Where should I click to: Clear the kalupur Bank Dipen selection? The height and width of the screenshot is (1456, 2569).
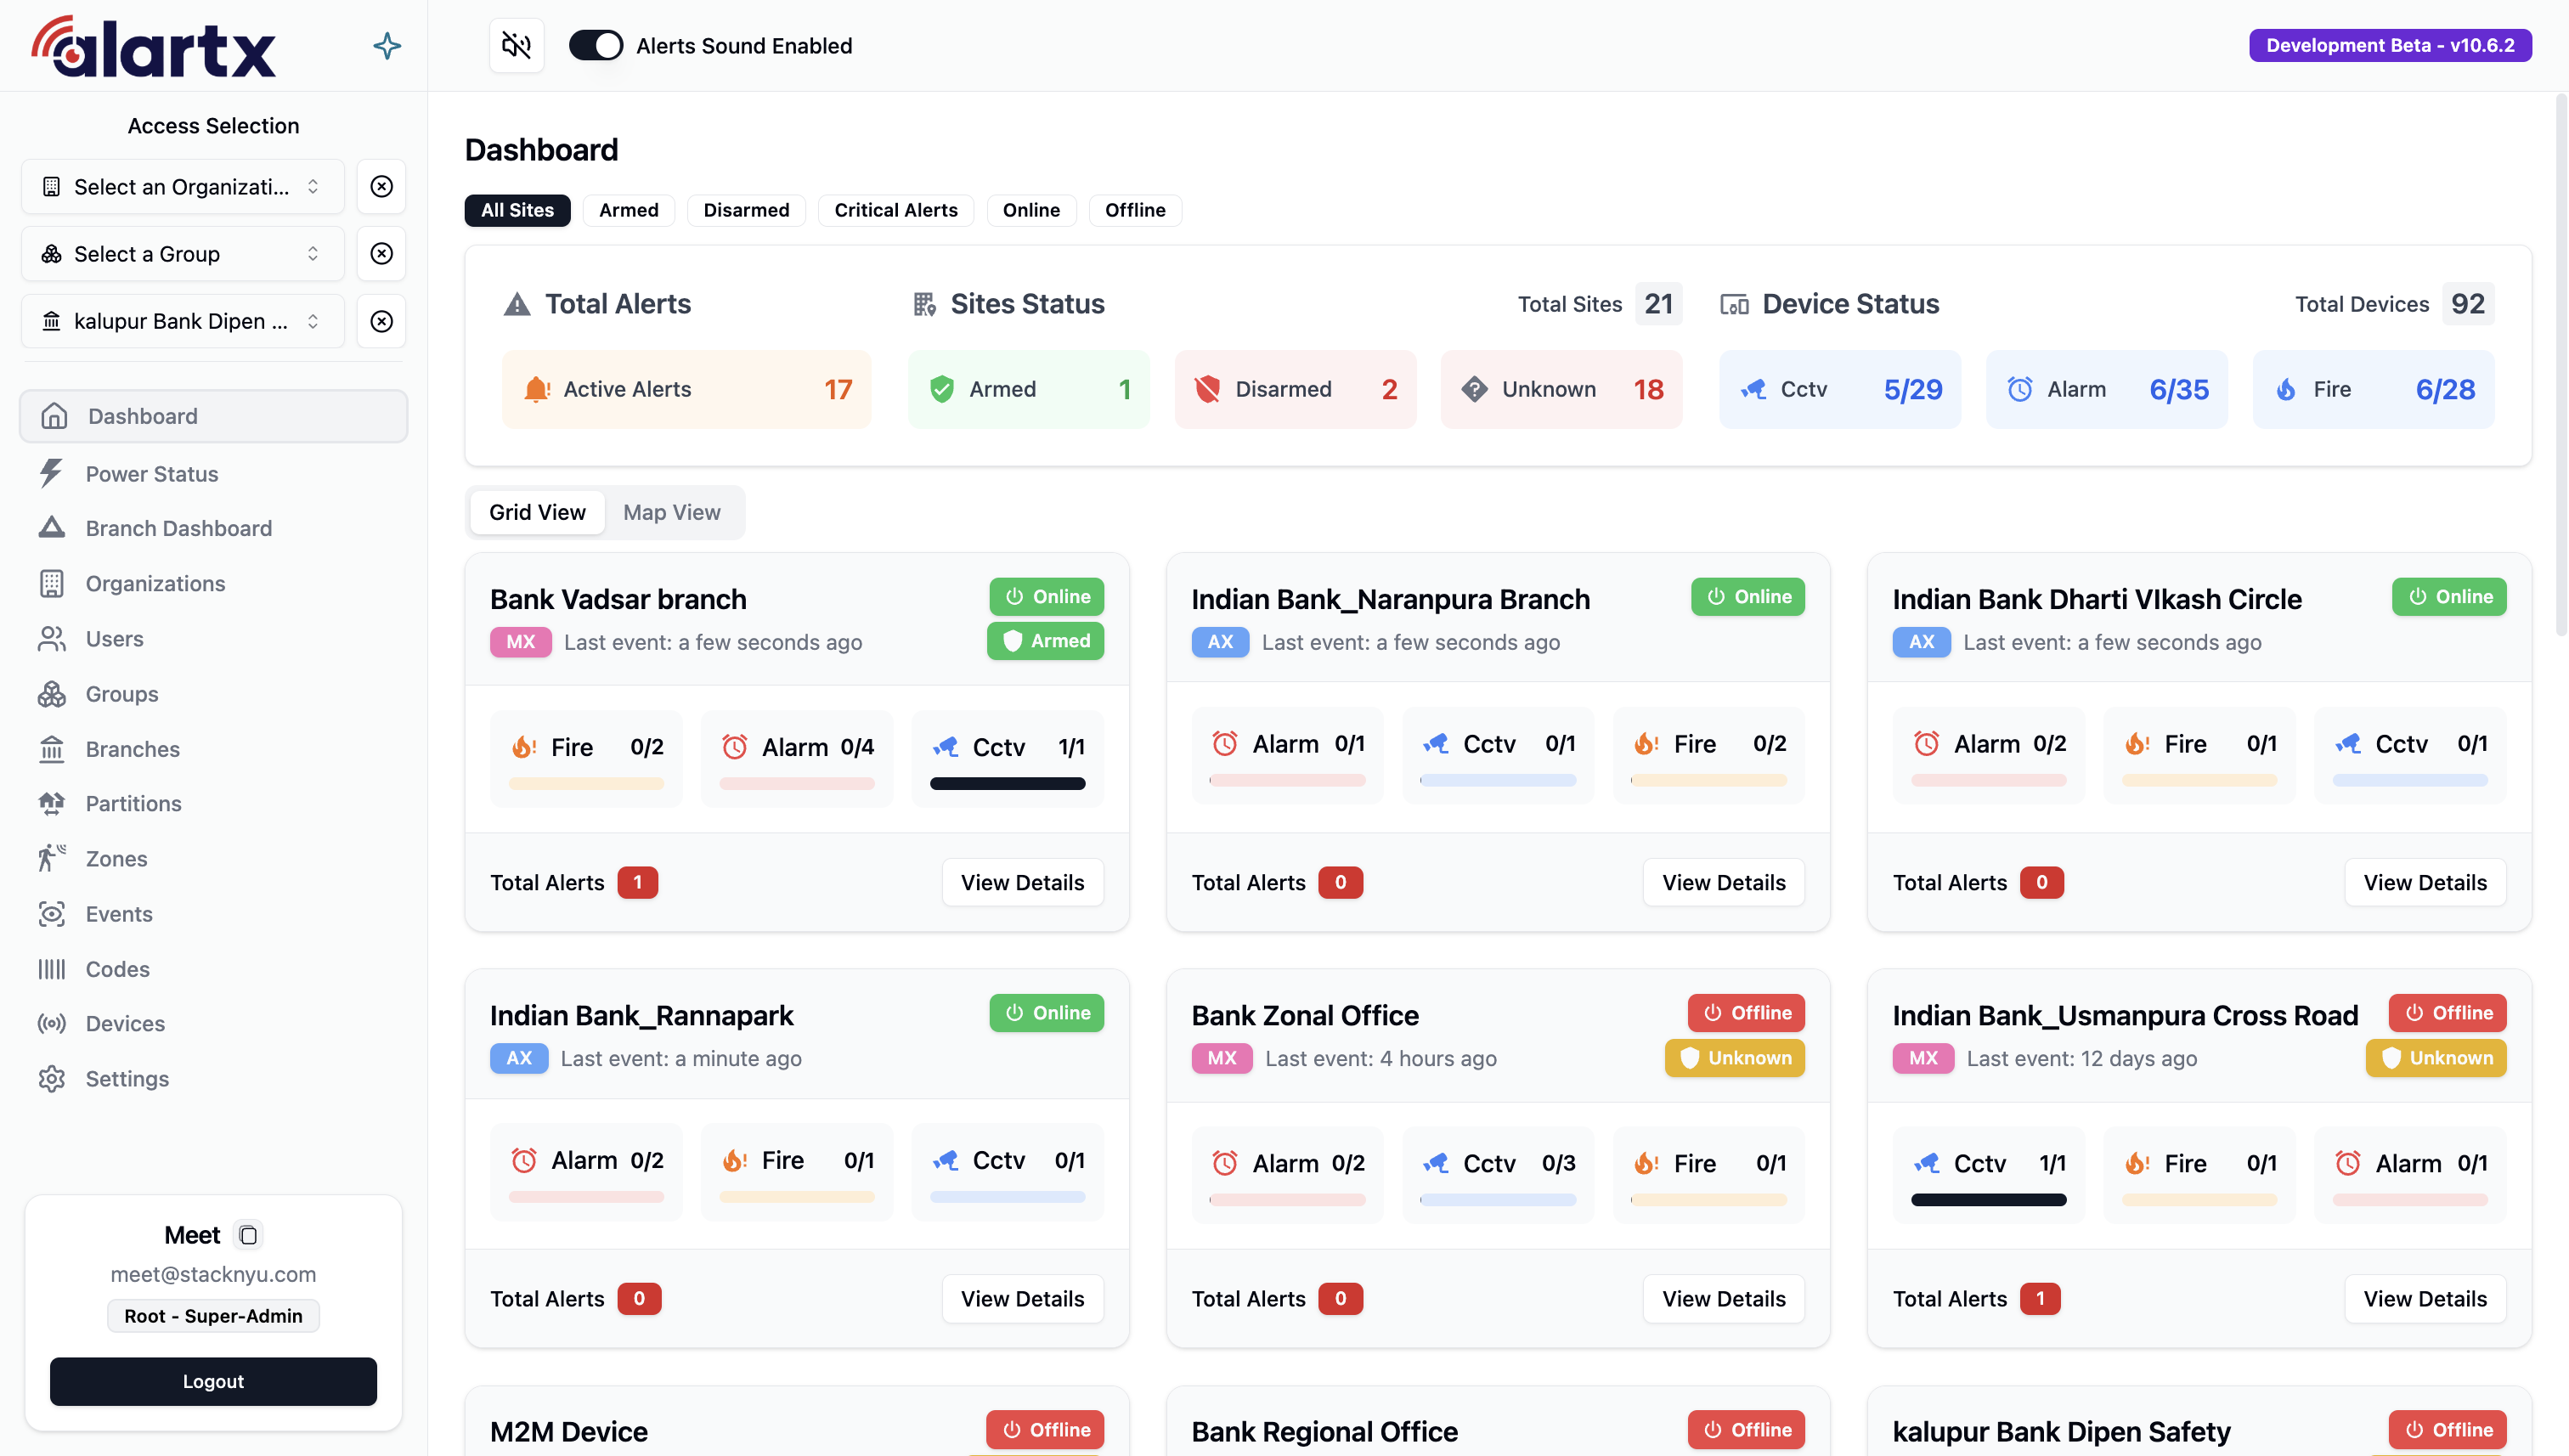pos(381,321)
